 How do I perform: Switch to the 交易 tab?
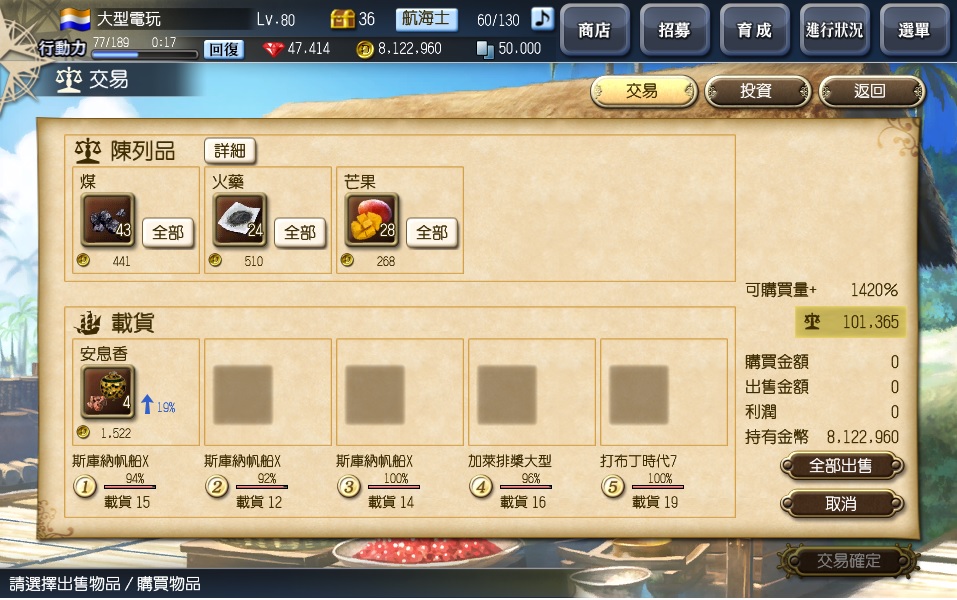point(643,92)
